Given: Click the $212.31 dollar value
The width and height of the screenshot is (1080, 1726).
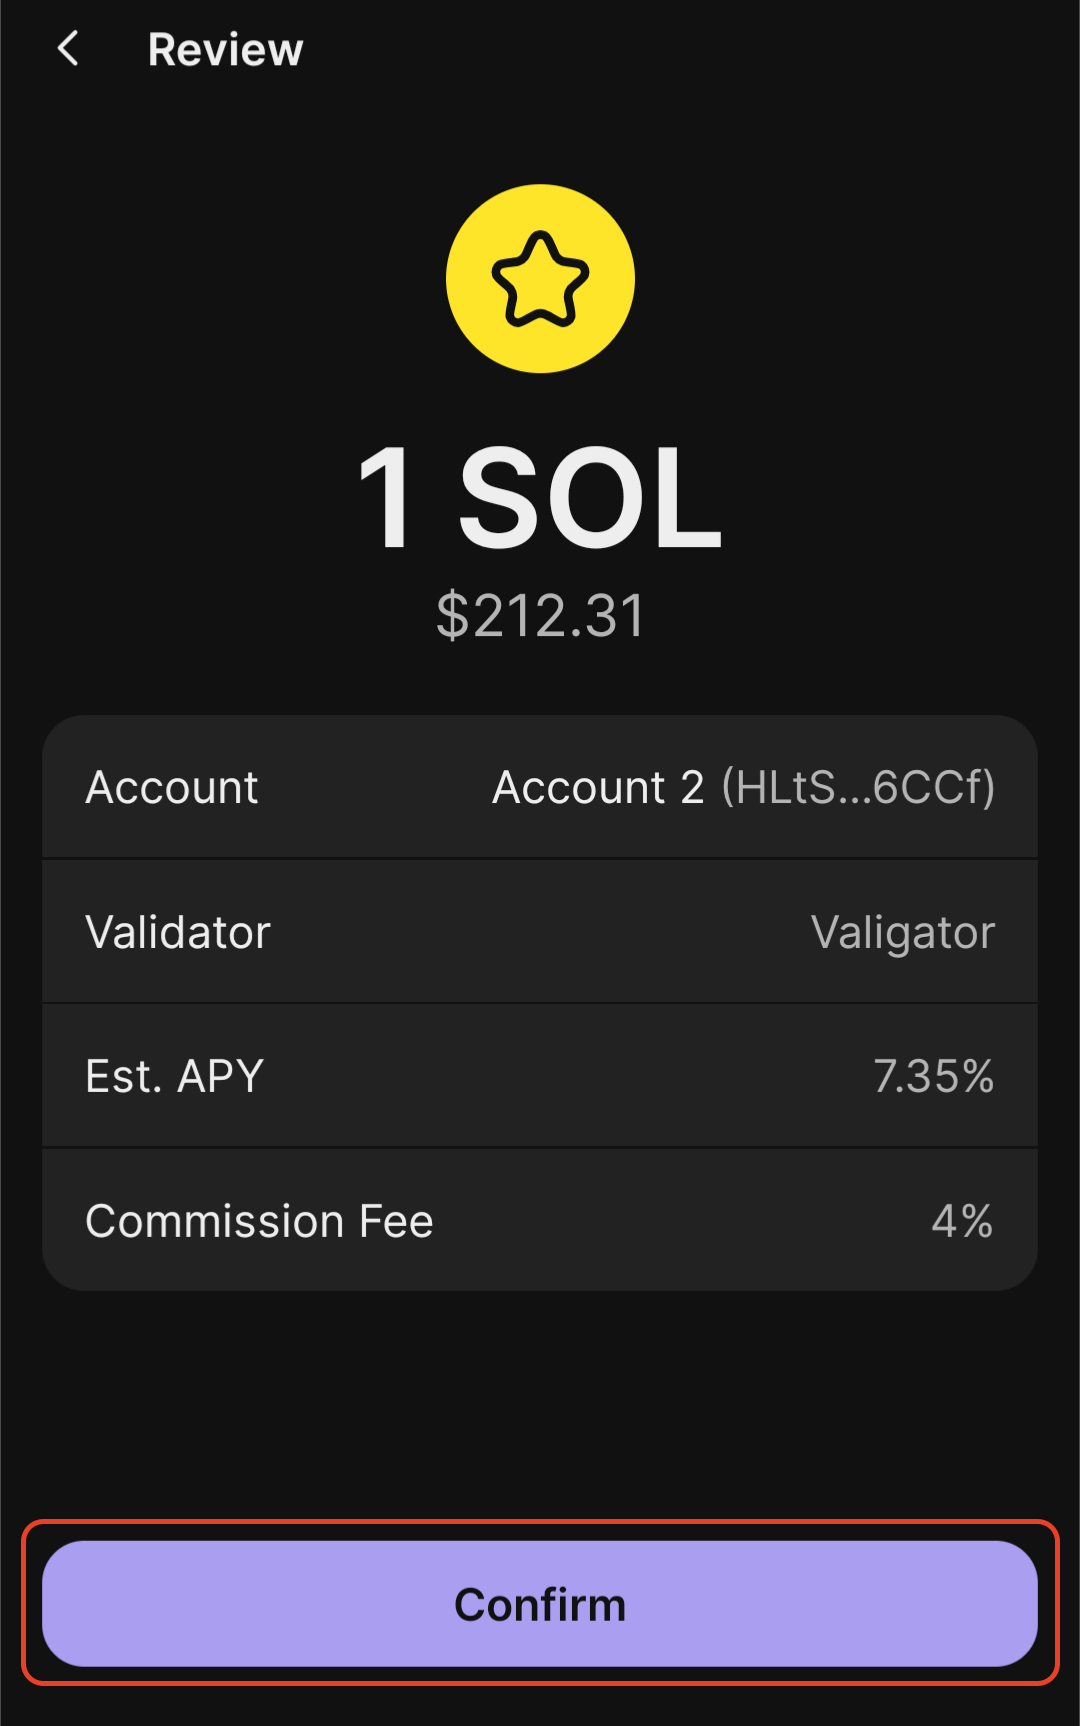Looking at the screenshot, I should click(x=540, y=615).
